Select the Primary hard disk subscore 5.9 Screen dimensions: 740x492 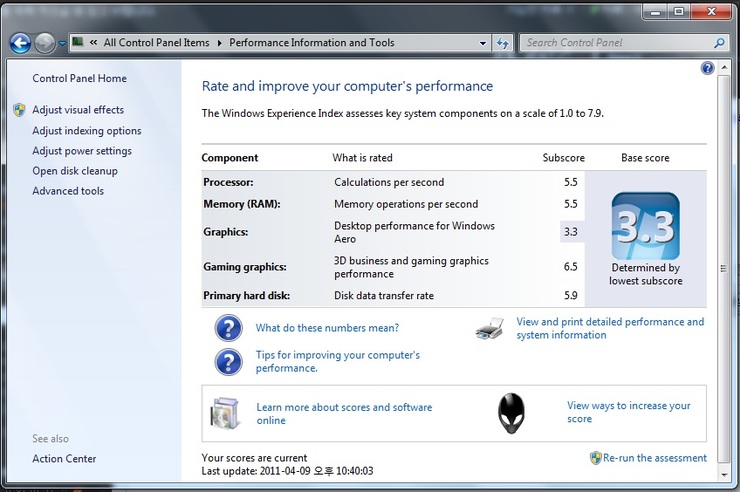pos(571,295)
